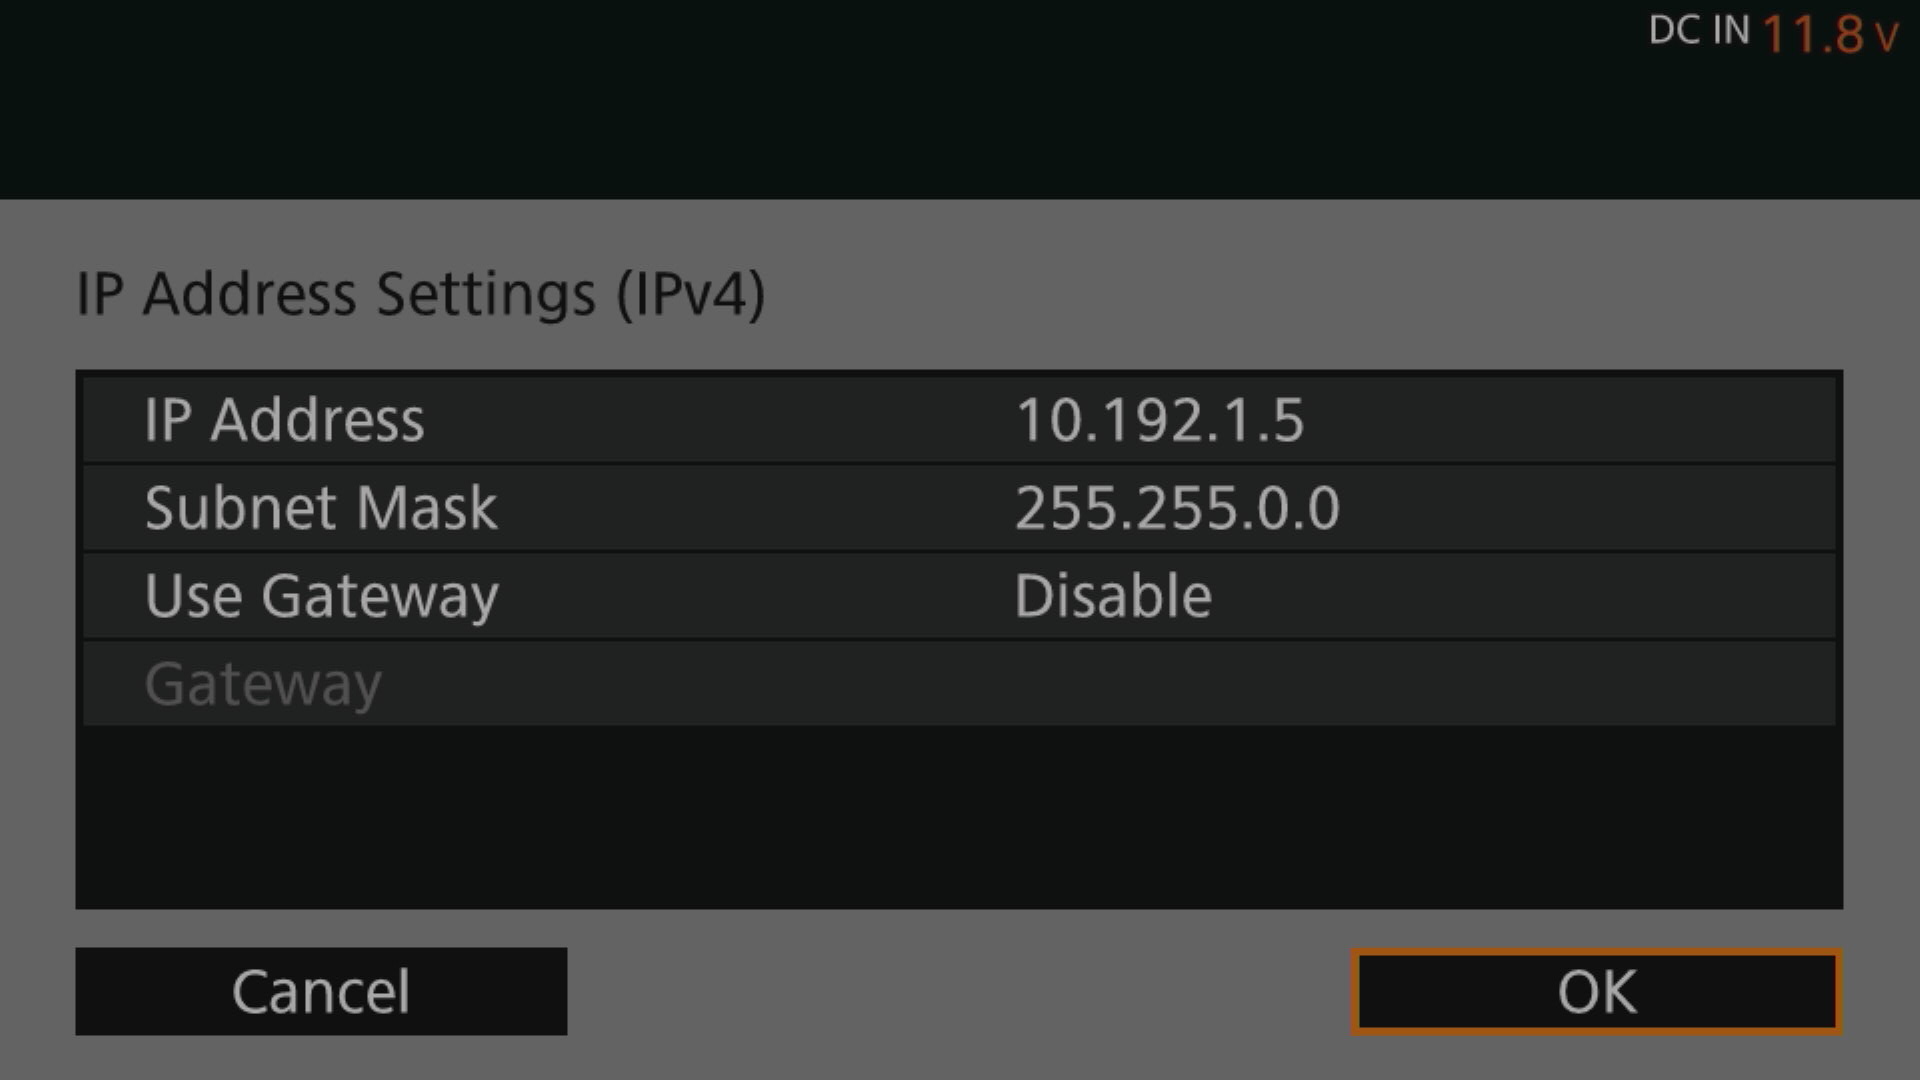Click the IP Address Settings (IPv4) title
Image resolution: width=1920 pixels, height=1080 pixels.
pos(421,294)
